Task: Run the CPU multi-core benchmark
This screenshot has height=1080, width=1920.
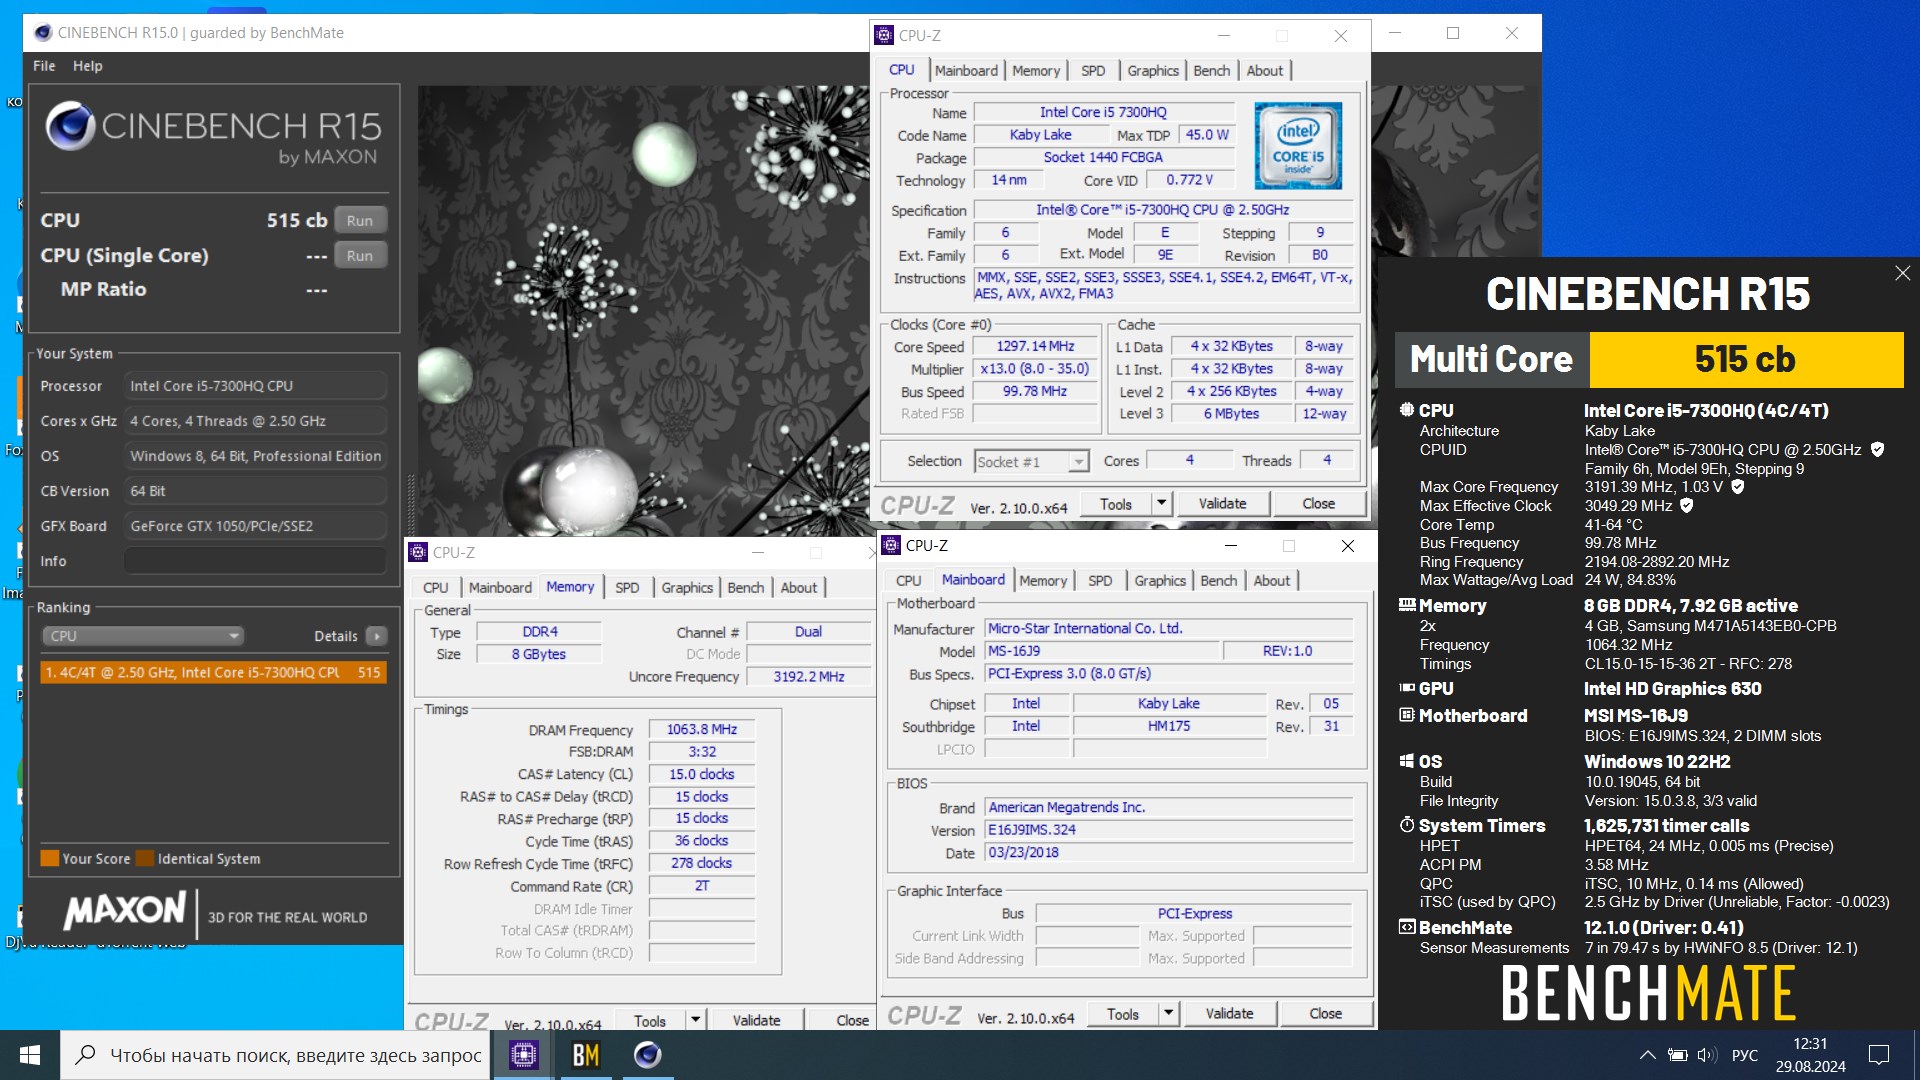Action: coord(360,221)
